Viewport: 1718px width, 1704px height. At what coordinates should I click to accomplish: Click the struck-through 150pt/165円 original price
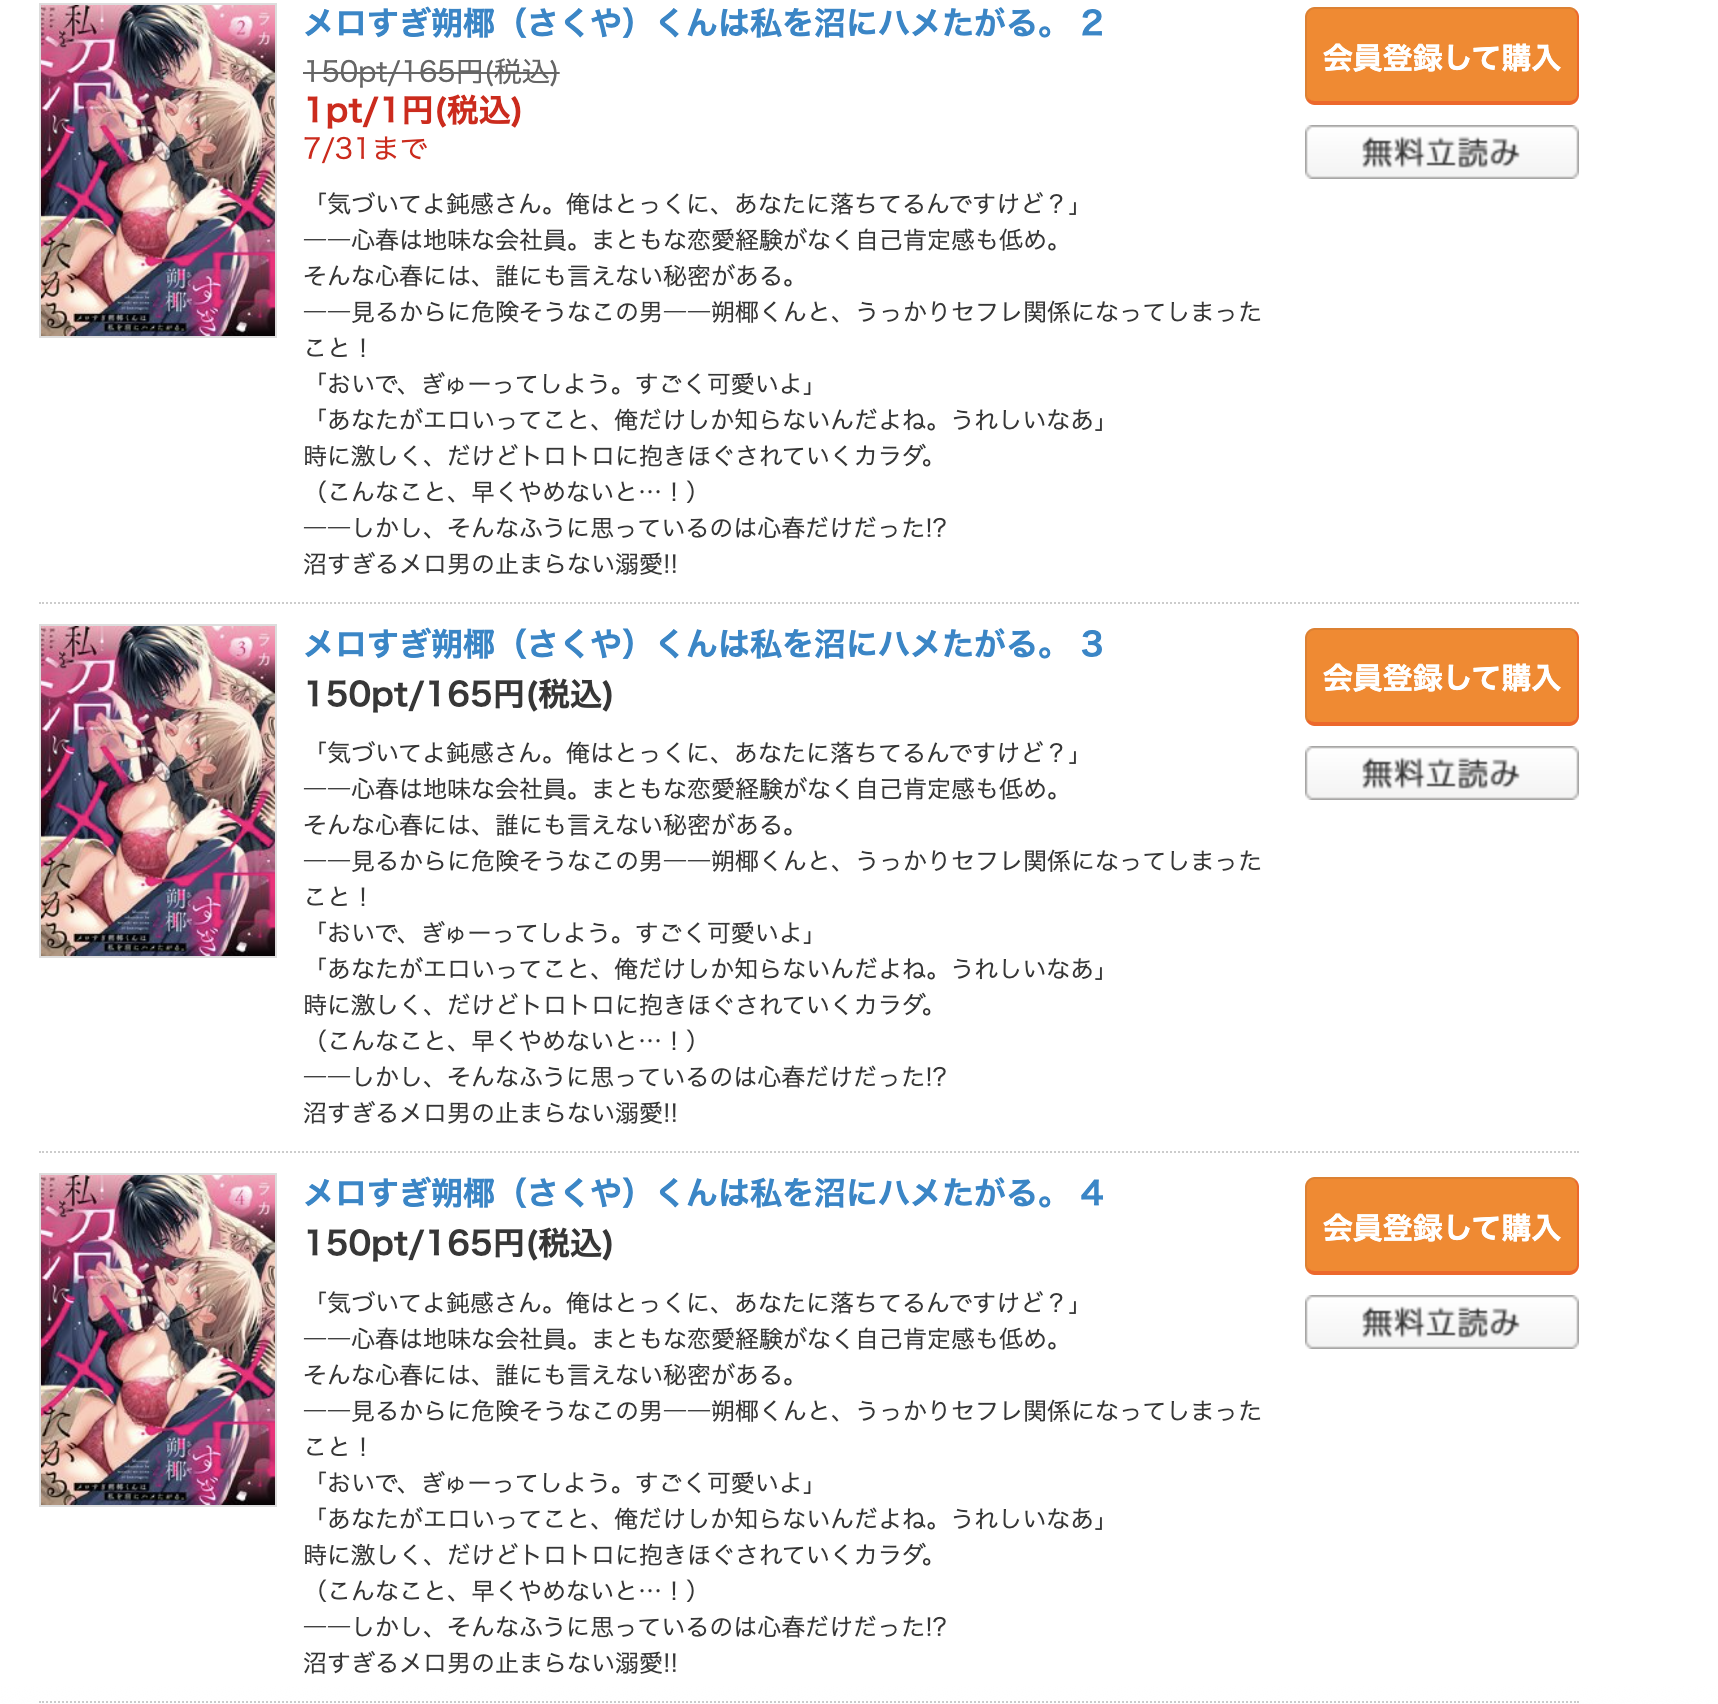[431, 71]
